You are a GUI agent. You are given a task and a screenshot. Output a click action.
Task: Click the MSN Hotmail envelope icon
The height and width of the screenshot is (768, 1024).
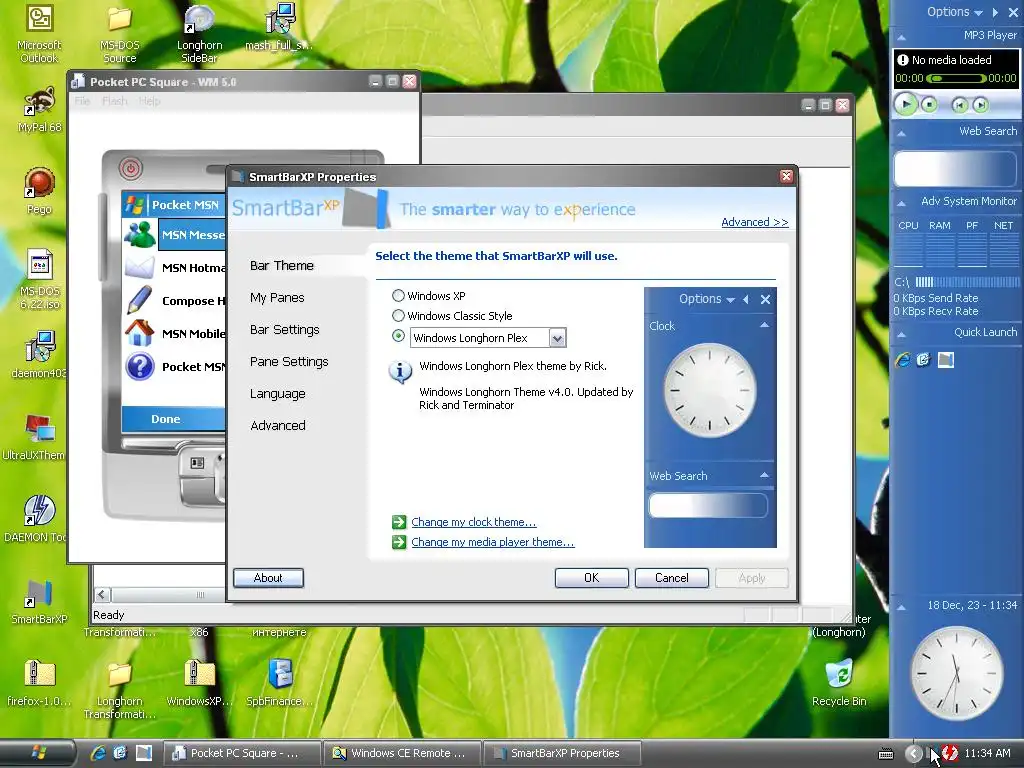[x=139, y=268]
